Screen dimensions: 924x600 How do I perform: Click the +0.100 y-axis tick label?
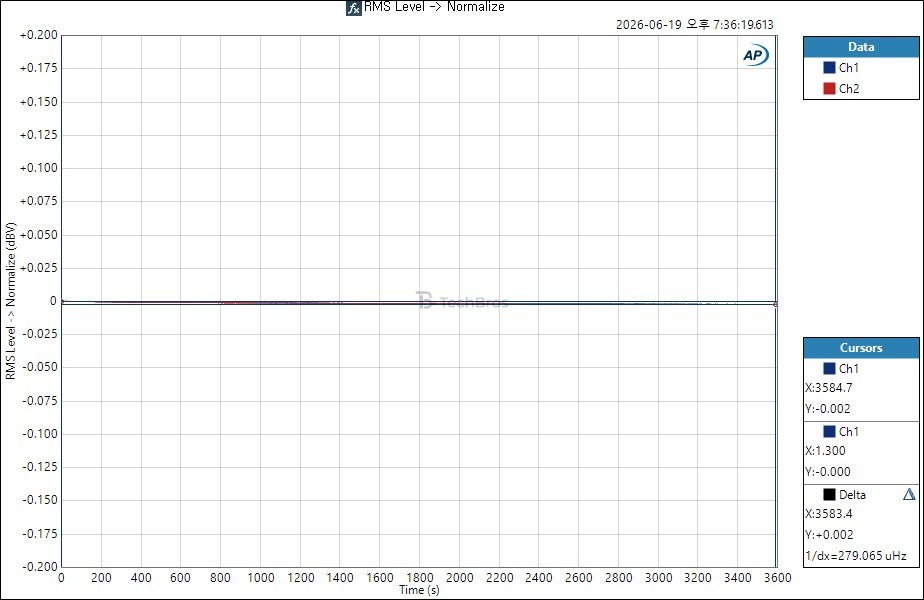pos(39,168)
